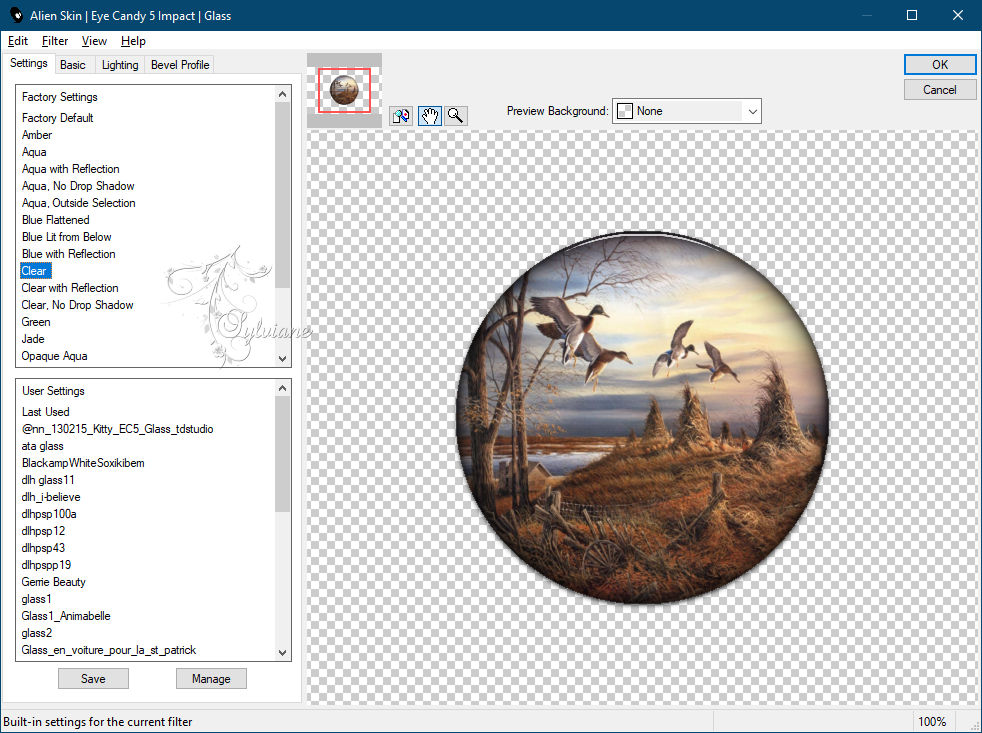Select Blue Lit from Below preset

66,237
